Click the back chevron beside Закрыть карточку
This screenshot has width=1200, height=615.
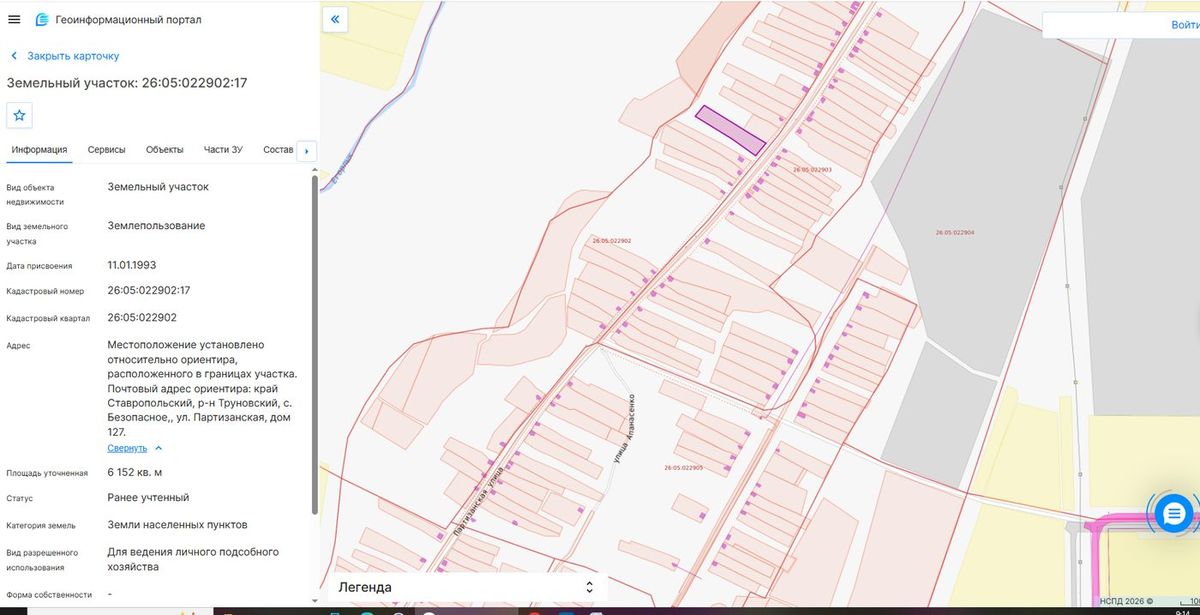coord(14,56)
